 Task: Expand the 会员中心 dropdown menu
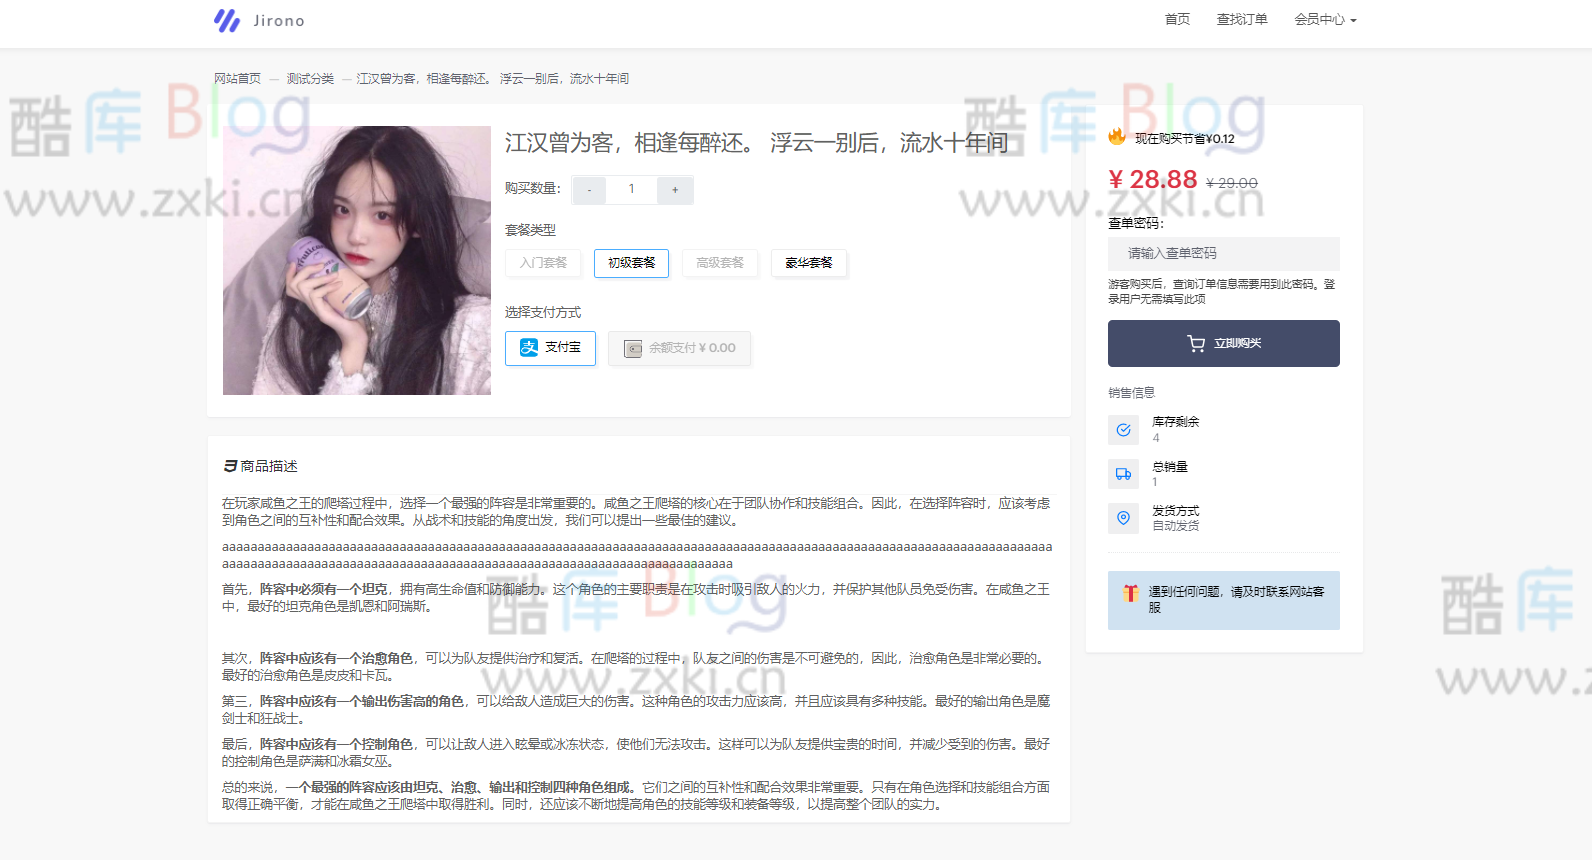point(1325,19)
